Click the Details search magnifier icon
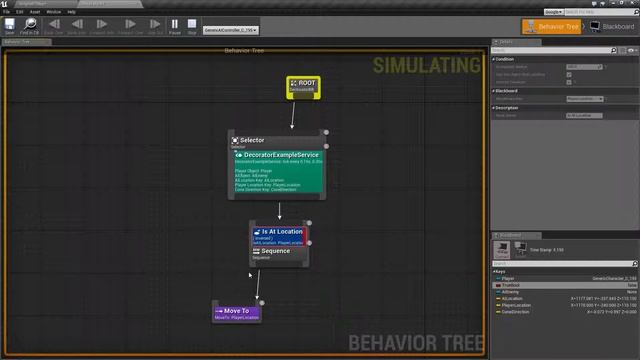 (x=613, y=50)
